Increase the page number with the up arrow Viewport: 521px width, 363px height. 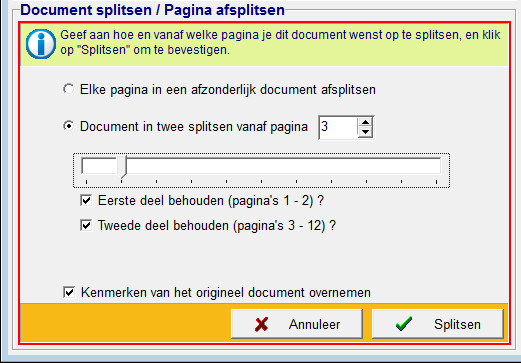click(365, 122)
